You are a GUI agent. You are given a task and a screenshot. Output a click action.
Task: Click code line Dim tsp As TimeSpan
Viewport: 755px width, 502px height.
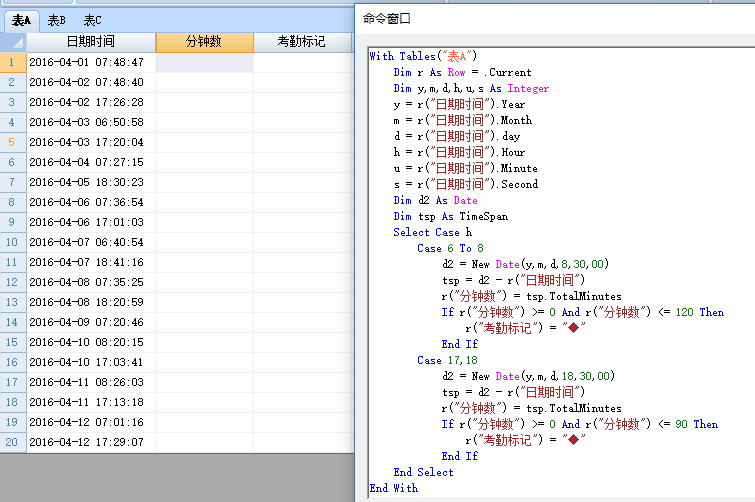coord(450,217)
